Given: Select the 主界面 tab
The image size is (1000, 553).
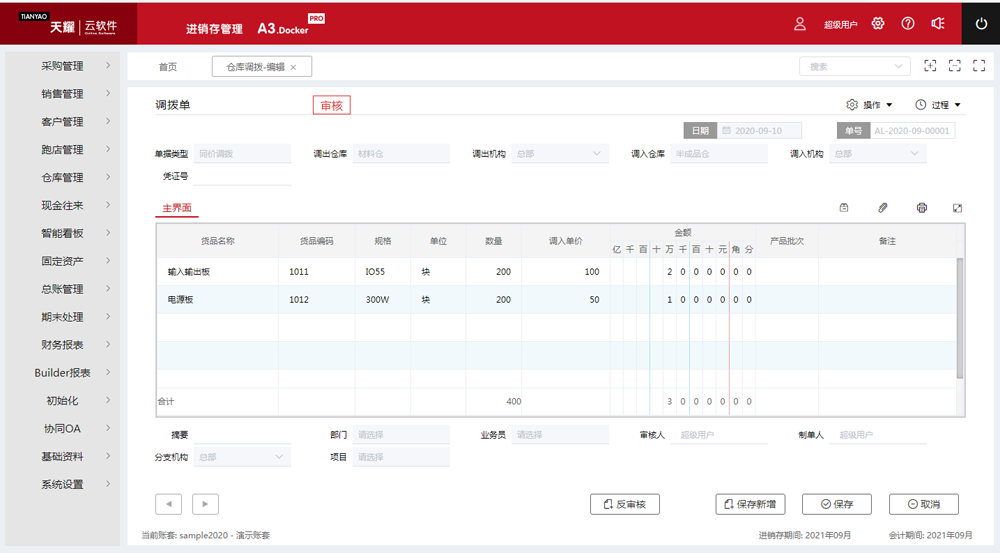Looking at the screenshot, I should (x=177, y=208).
